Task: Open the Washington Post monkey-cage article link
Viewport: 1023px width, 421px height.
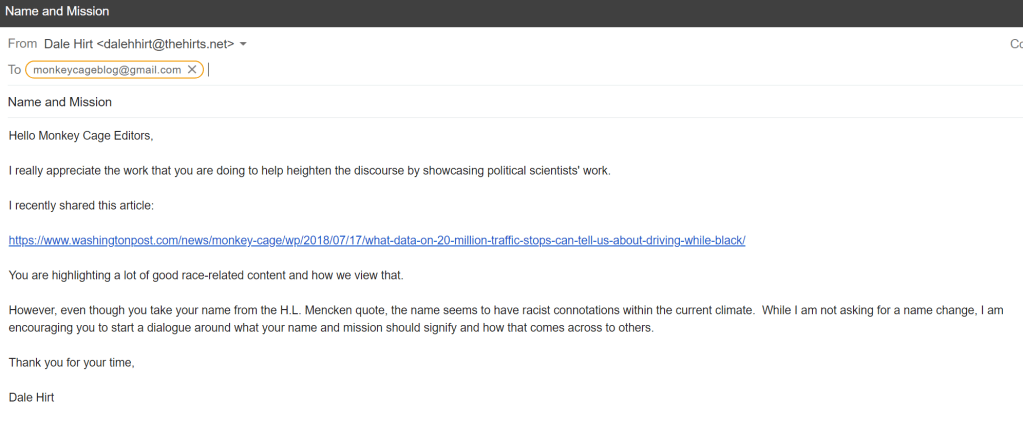Action: (x=377, y=240)
